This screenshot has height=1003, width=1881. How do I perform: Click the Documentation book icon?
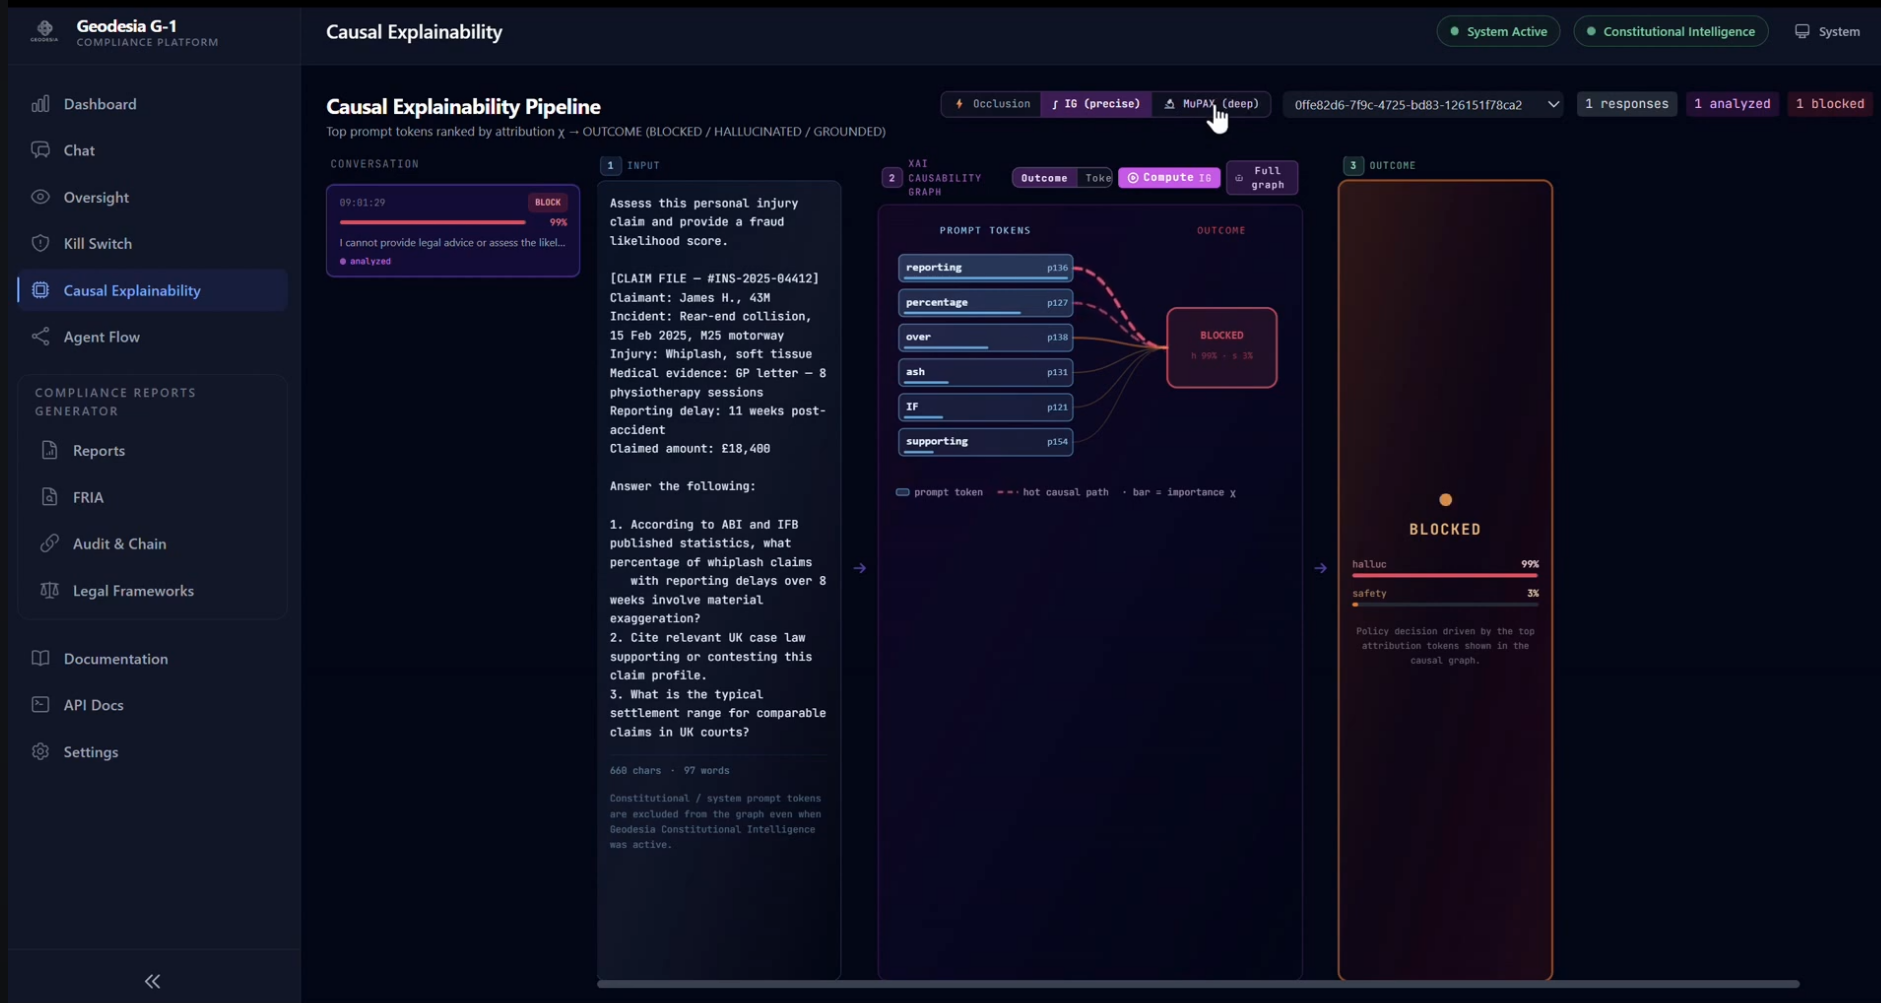pyautogui.click(x=40, y=658)
